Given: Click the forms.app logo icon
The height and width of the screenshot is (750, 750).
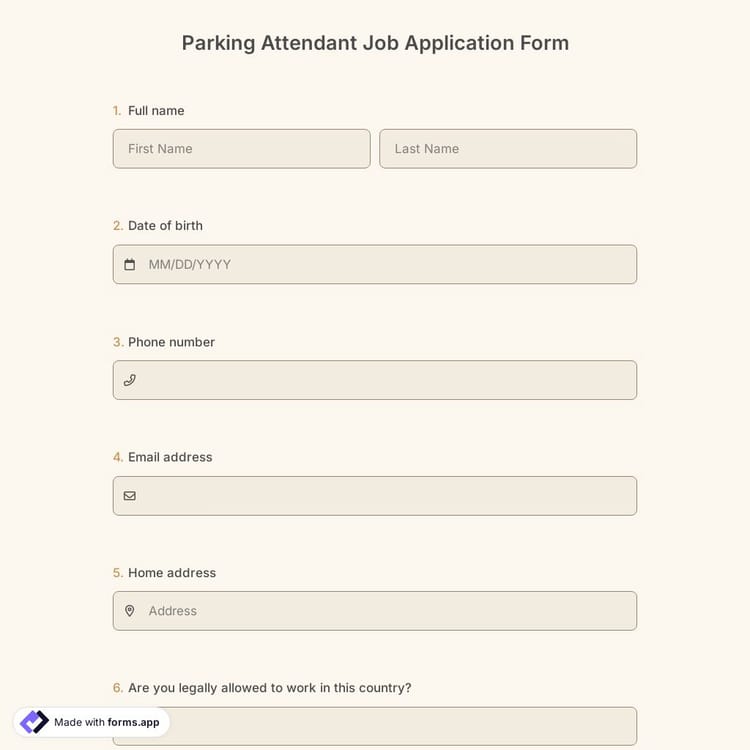Looking at the screenshot, I should tap(34, 722).
